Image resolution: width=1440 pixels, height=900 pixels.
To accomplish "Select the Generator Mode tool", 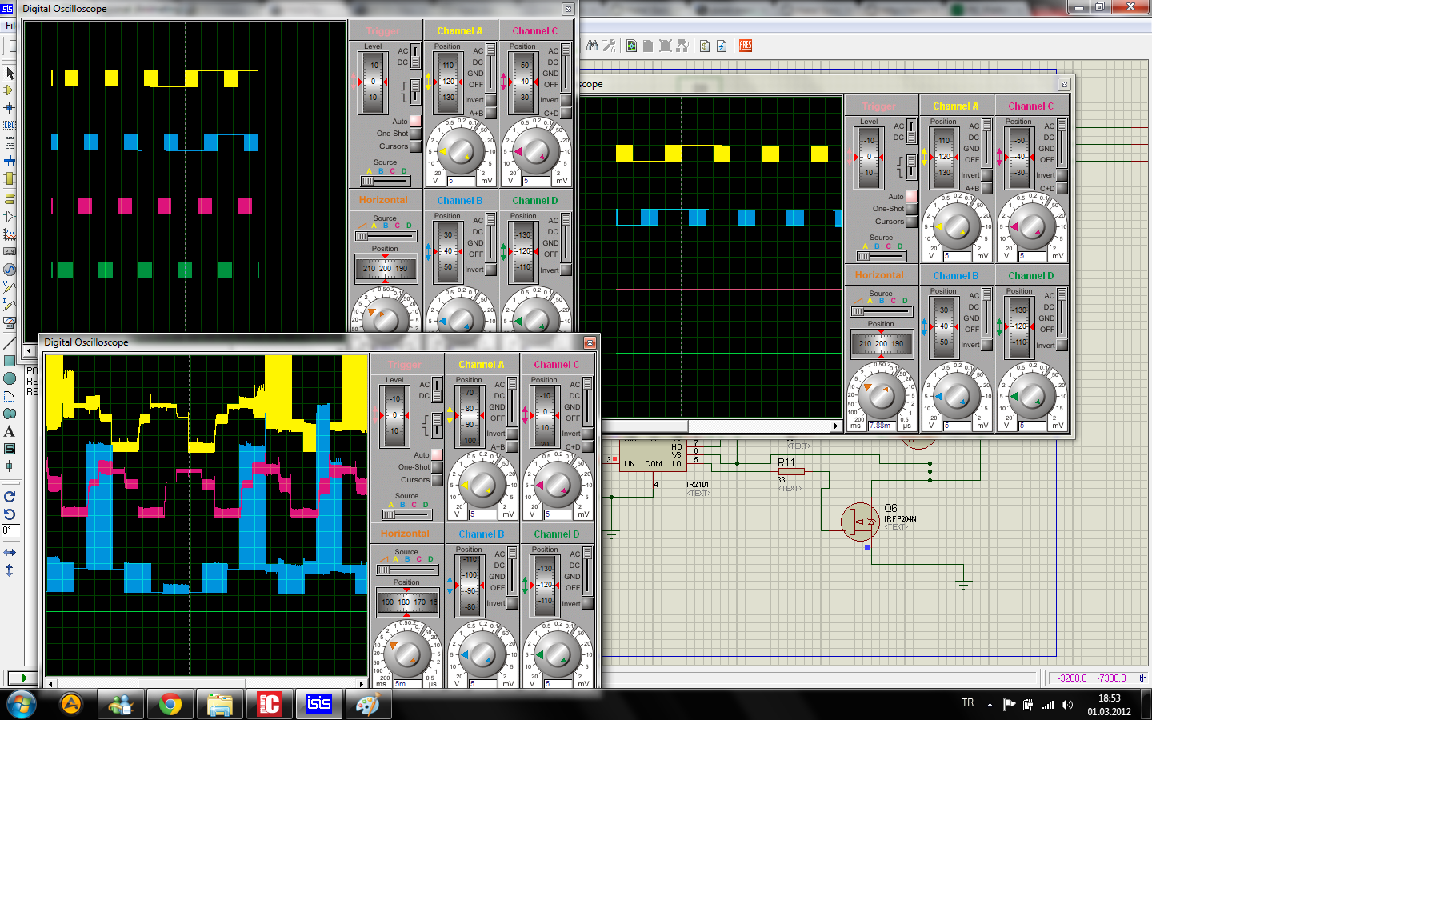I will pos(9,269).
